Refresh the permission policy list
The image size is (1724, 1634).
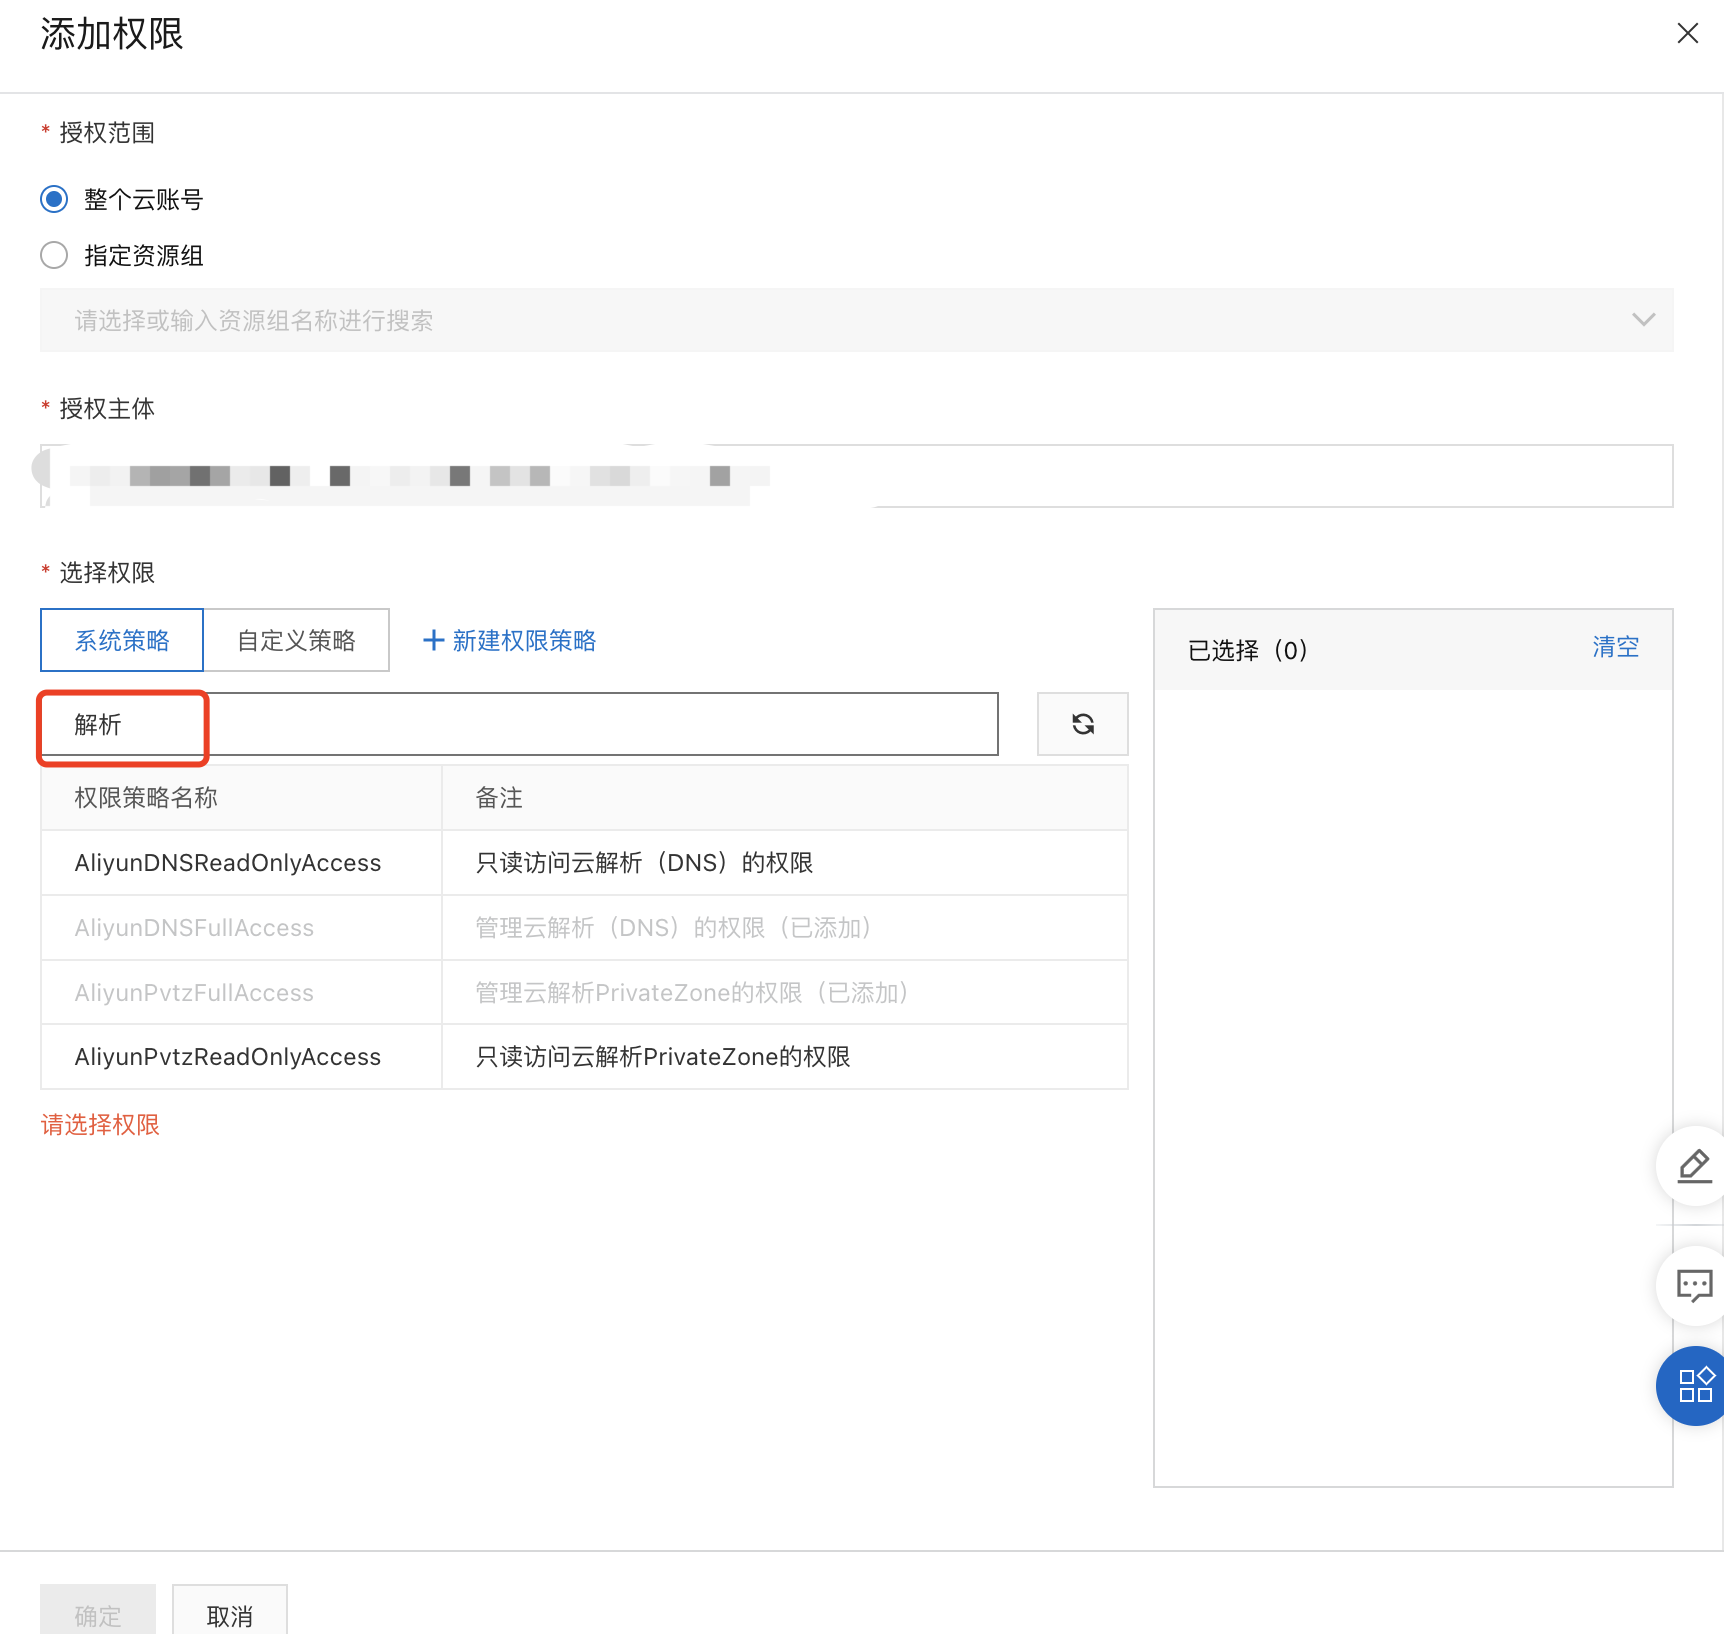1082,723
